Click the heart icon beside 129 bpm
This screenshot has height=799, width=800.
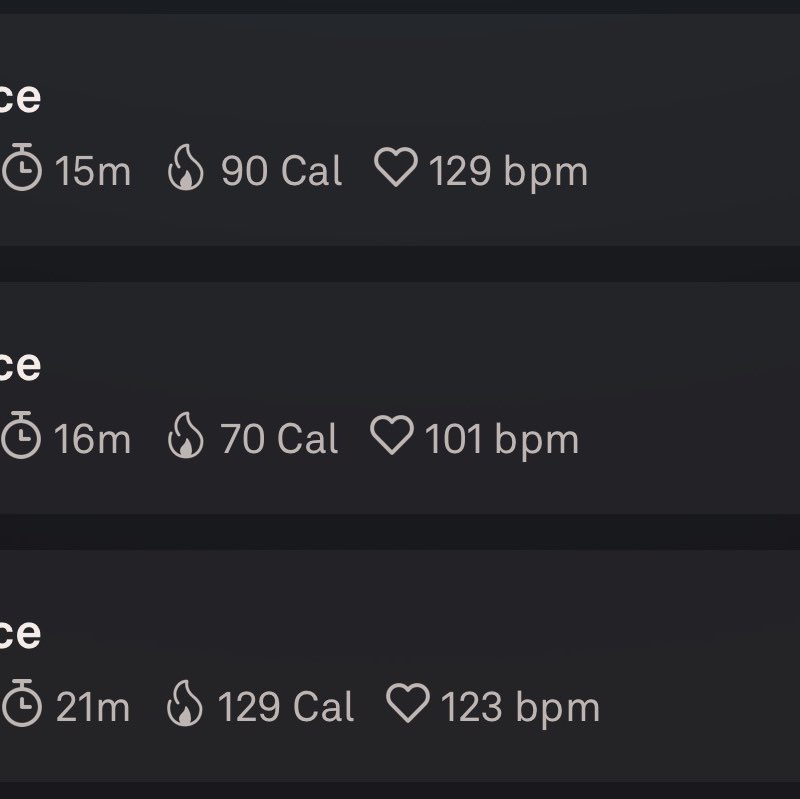pyautogui.click(x=396, y=166)
